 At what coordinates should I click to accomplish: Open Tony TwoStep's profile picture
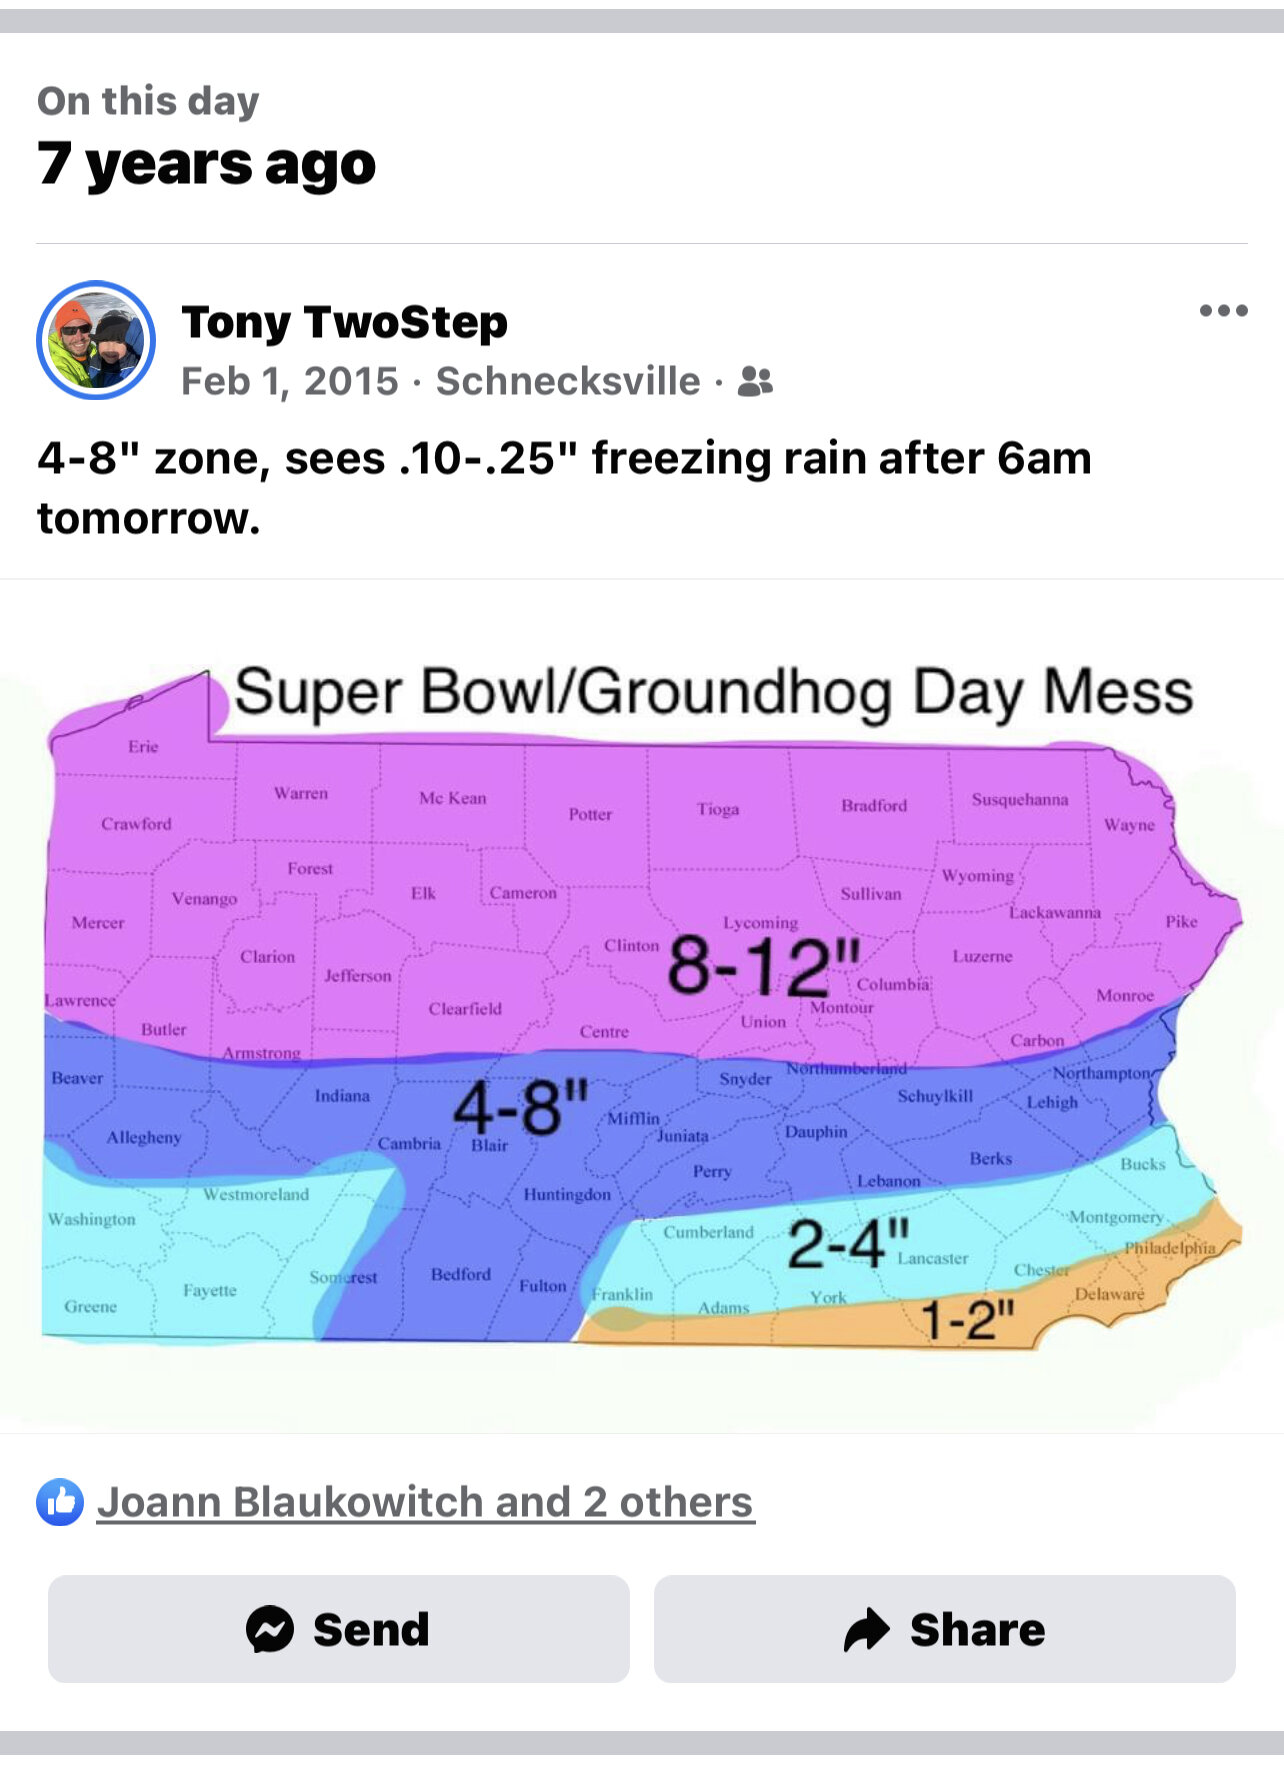click(x=96, y=340)
